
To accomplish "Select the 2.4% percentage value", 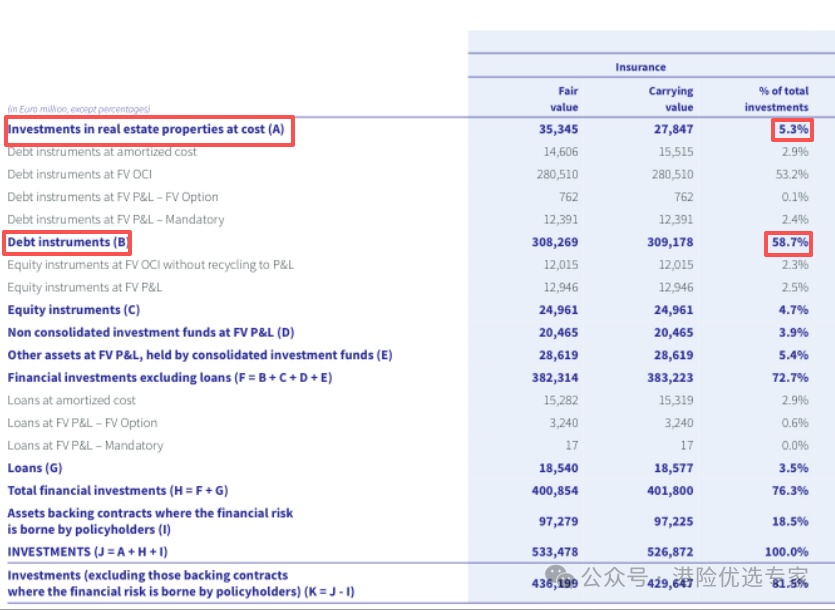I will pyautogui.click(x=795, y=219).
